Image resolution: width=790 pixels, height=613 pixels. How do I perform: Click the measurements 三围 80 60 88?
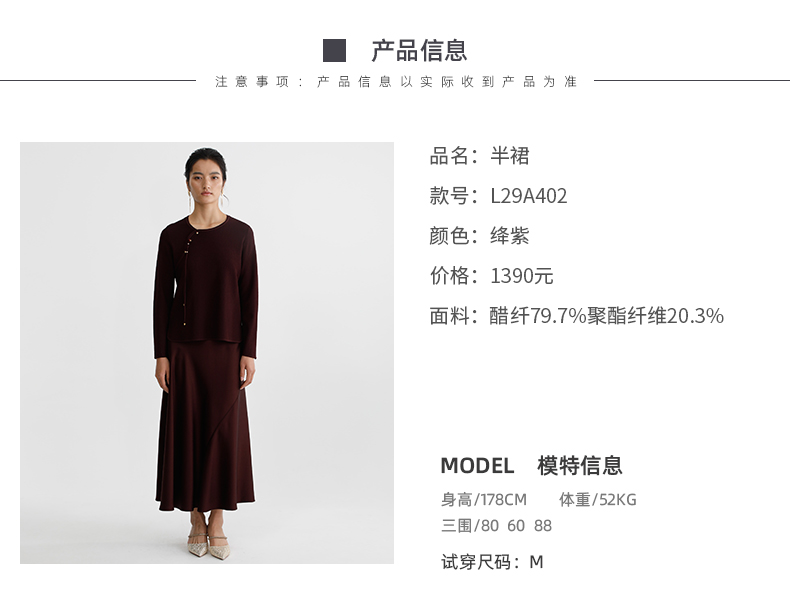click(x=496, y=525)
